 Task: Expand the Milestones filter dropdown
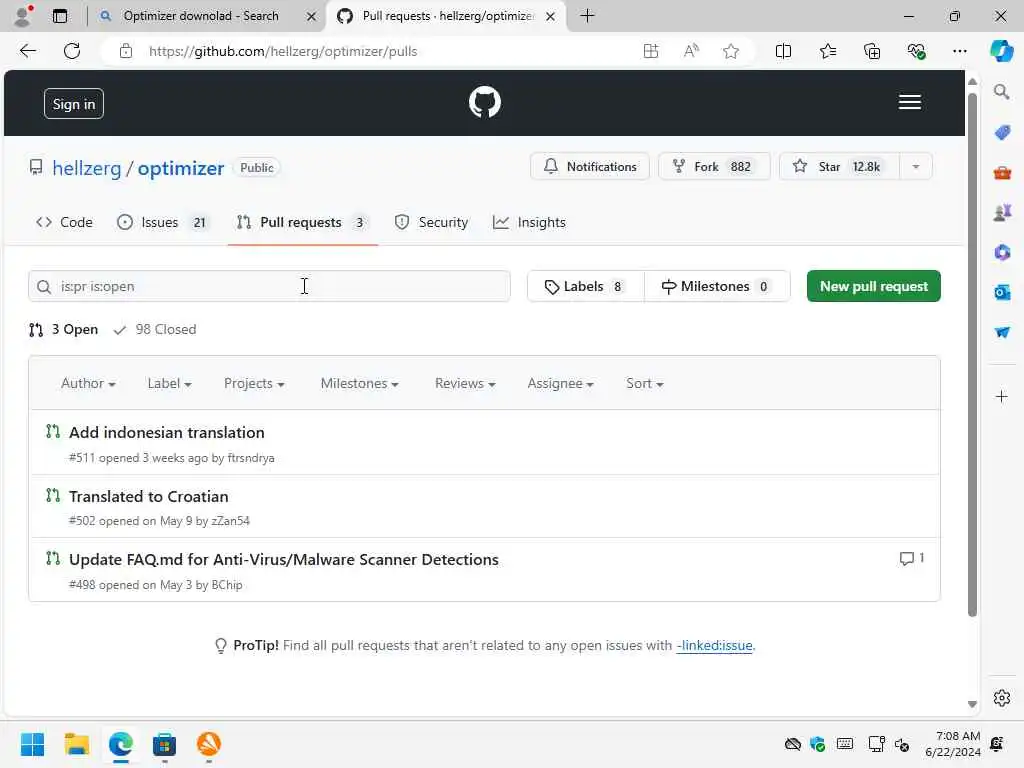[x=359, y=383]
